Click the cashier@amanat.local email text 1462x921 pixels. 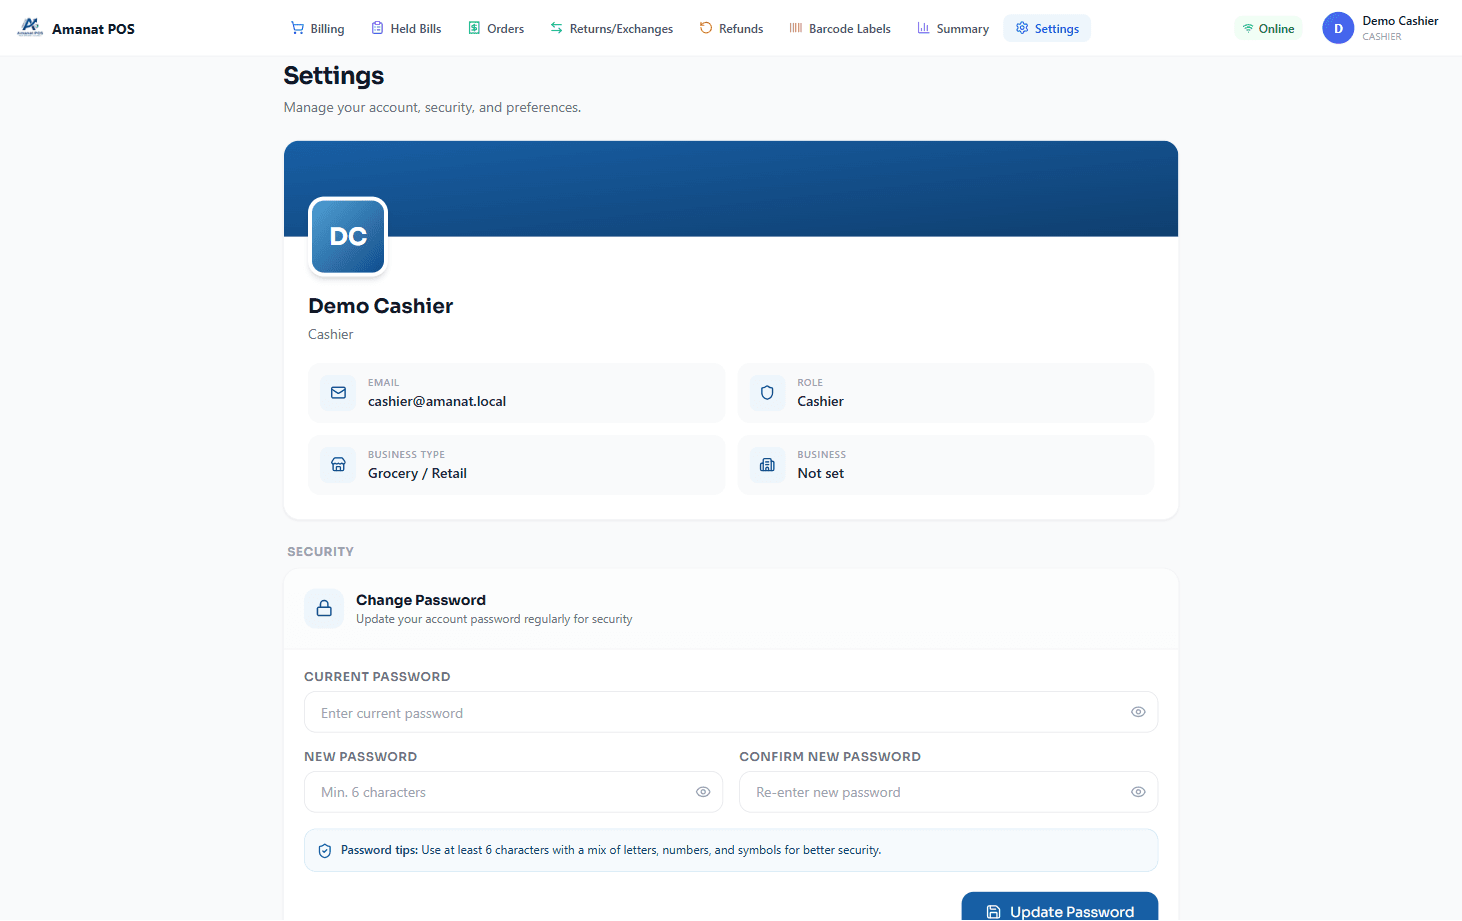pyautogui.click(x=437, y=401)
